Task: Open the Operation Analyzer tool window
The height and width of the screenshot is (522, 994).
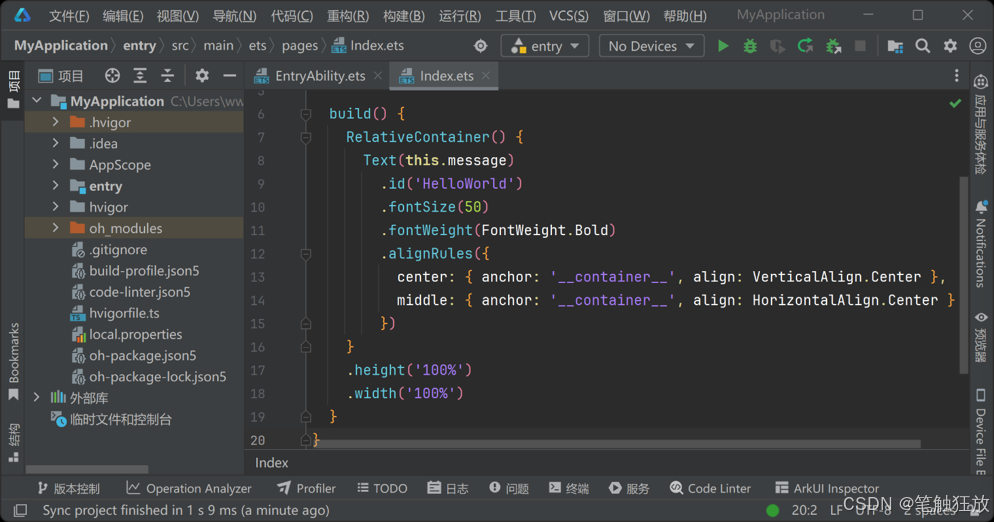Action: (x=188, y=488)
